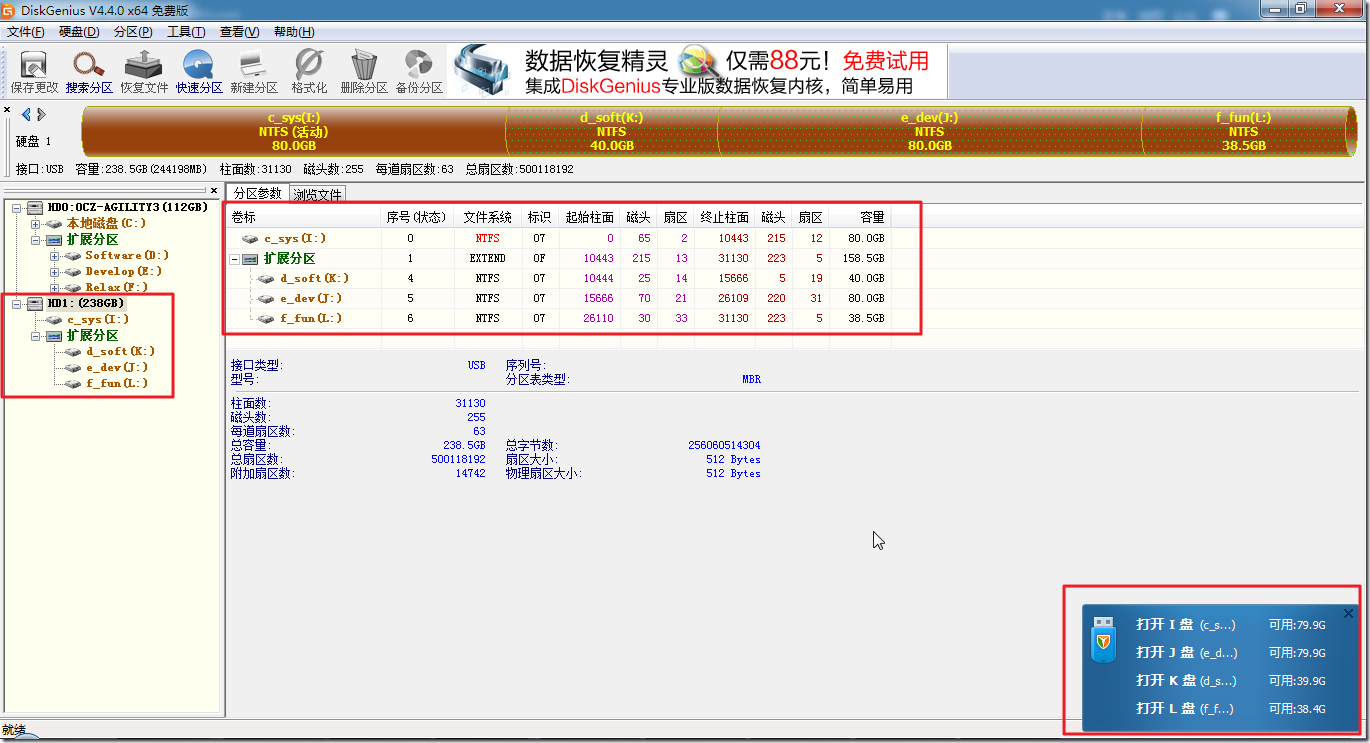Open the 帮助(H) menu
1370x743 pixels.
293,32
